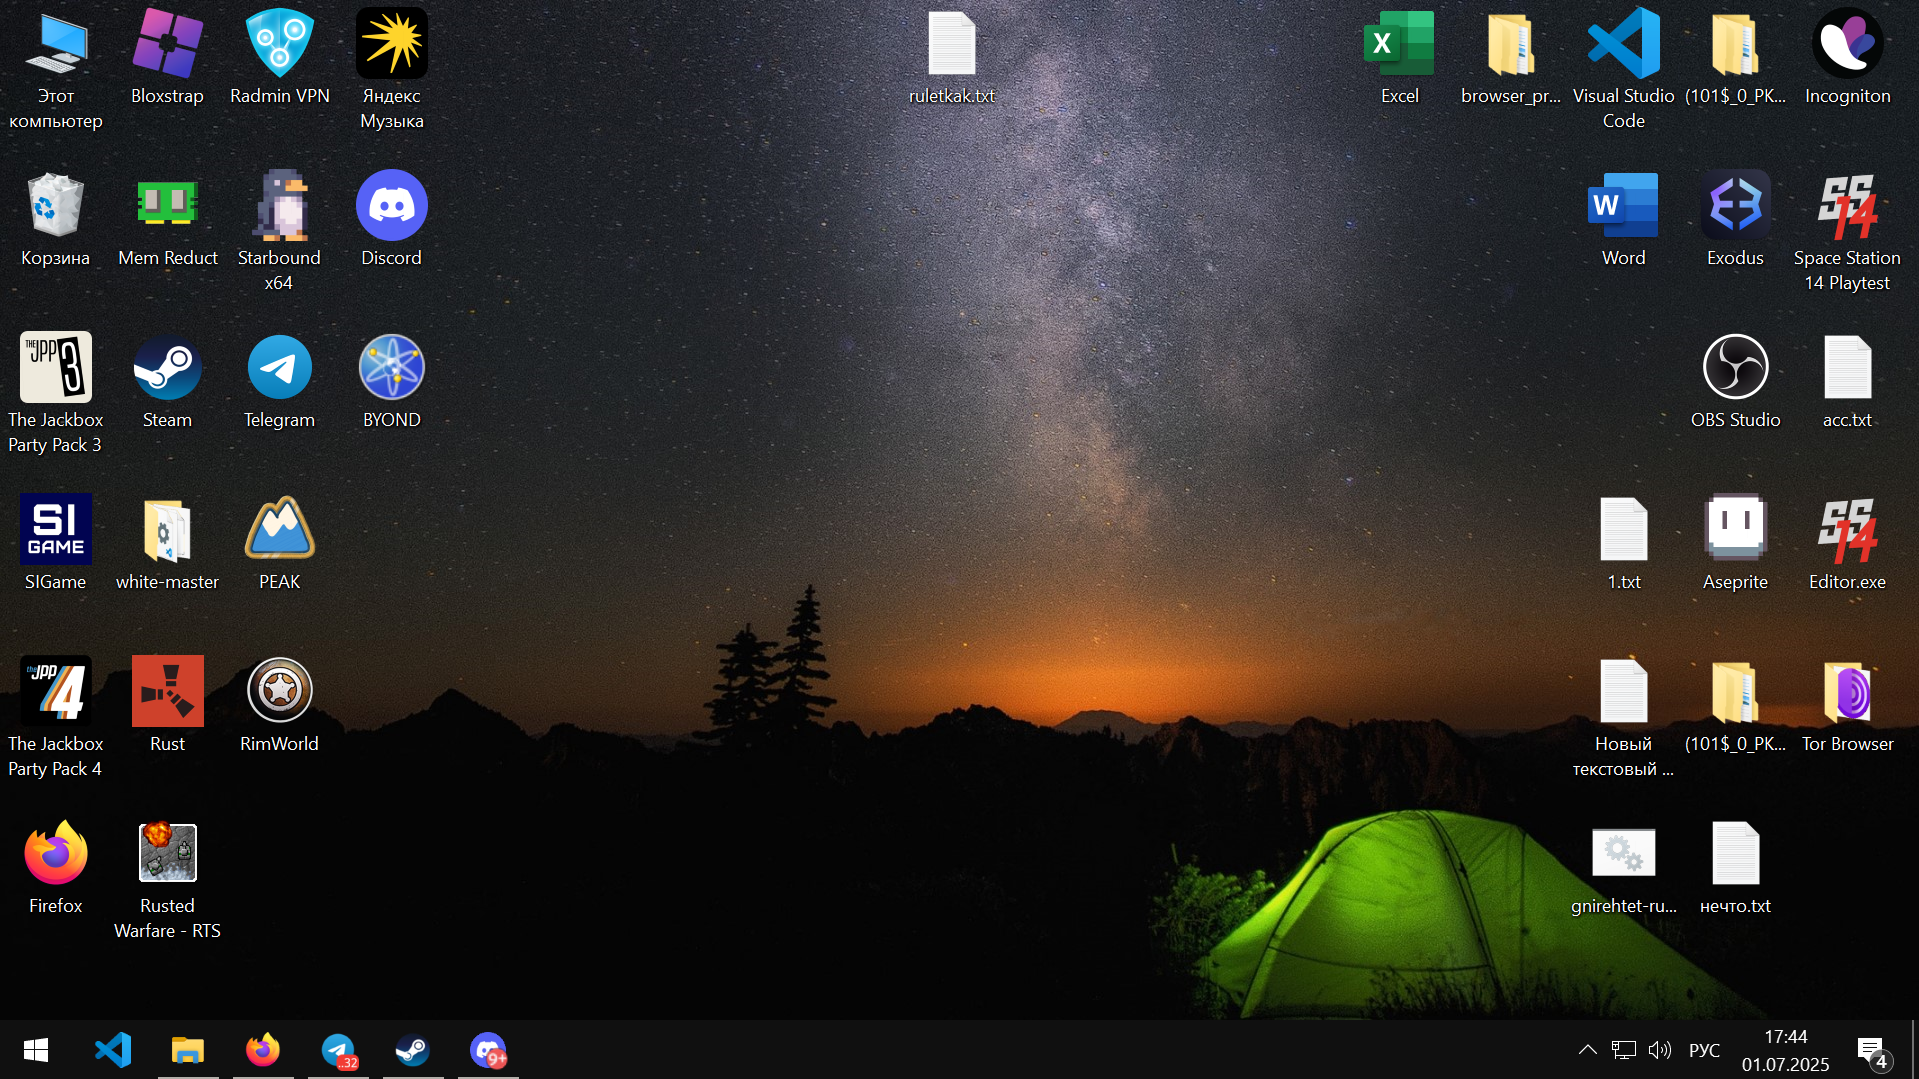The width and height of the screenshot is (1919, 1079).
Task: Select the browser_pr... folder
Action: coord(1511,58)
